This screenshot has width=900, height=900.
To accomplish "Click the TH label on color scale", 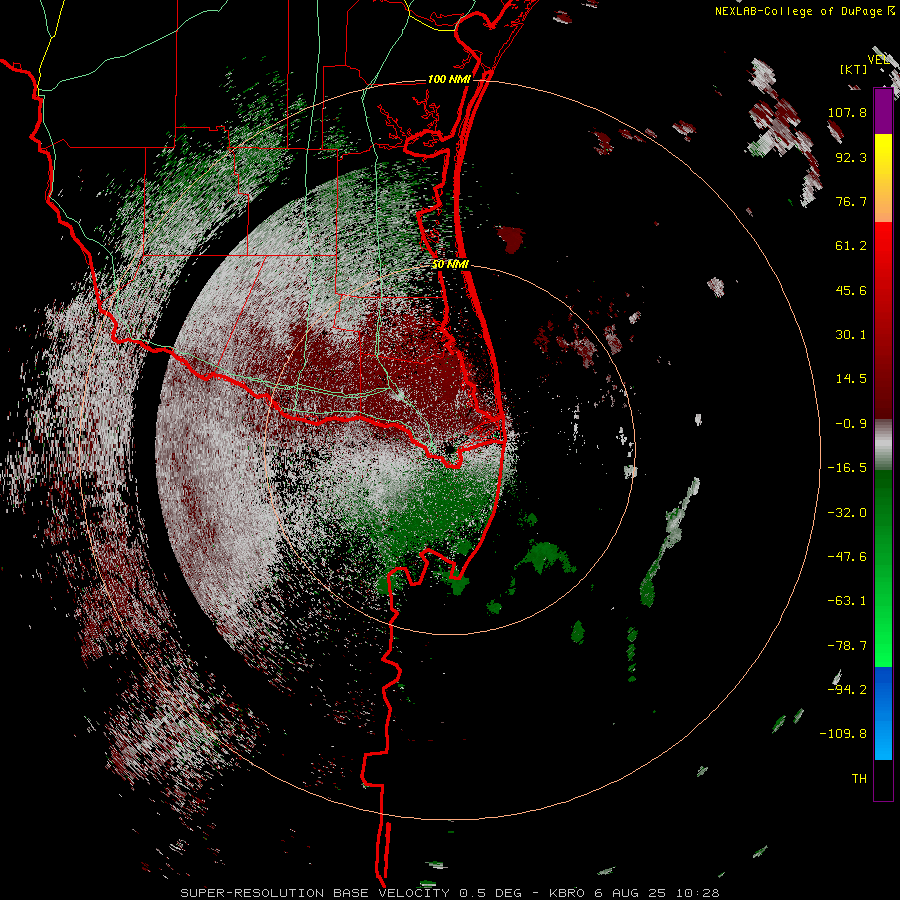I will (859, 779).
